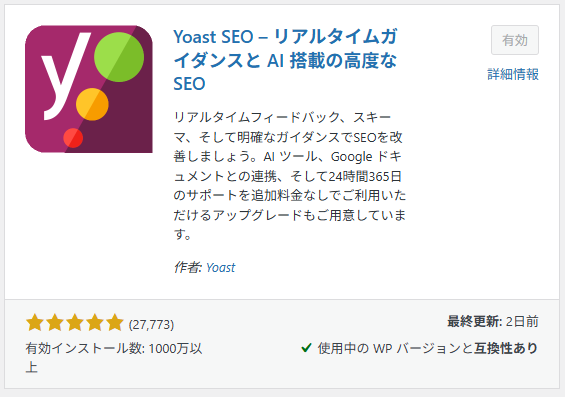Click the first rating star
This screenshot has width=565, height=397.
tap(35, 322)
